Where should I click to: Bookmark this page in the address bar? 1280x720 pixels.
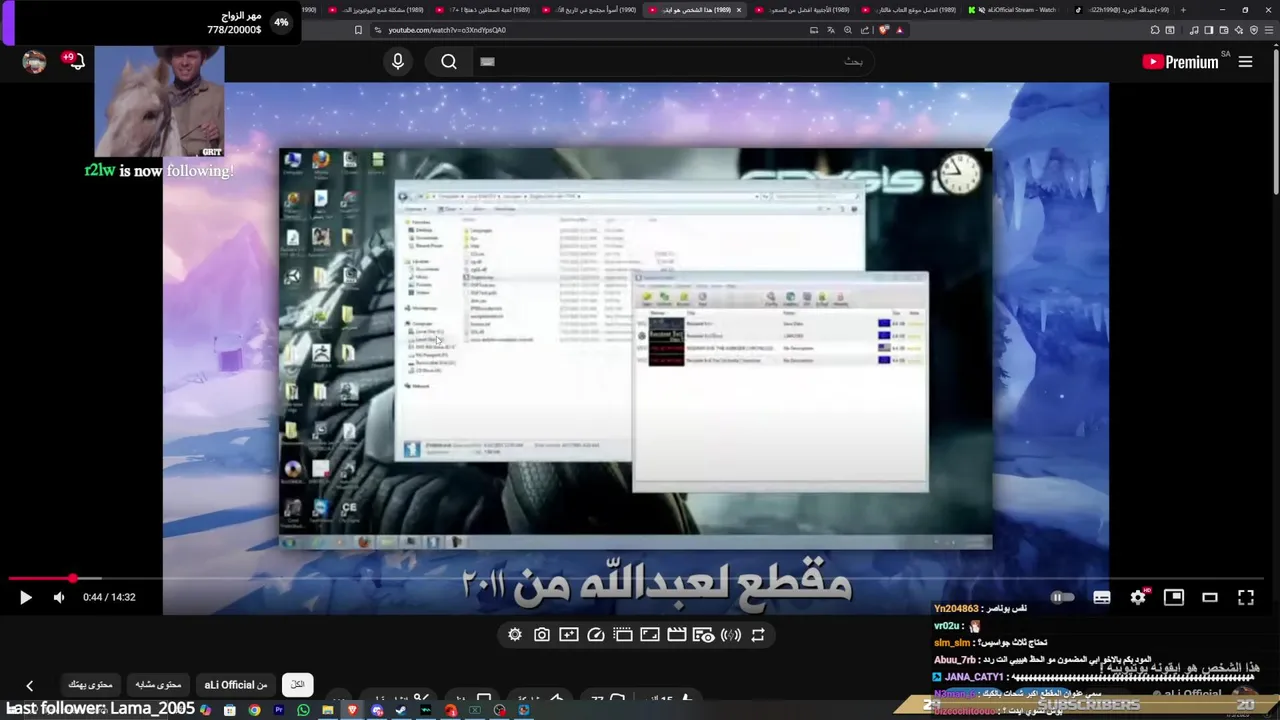(358, 30)
